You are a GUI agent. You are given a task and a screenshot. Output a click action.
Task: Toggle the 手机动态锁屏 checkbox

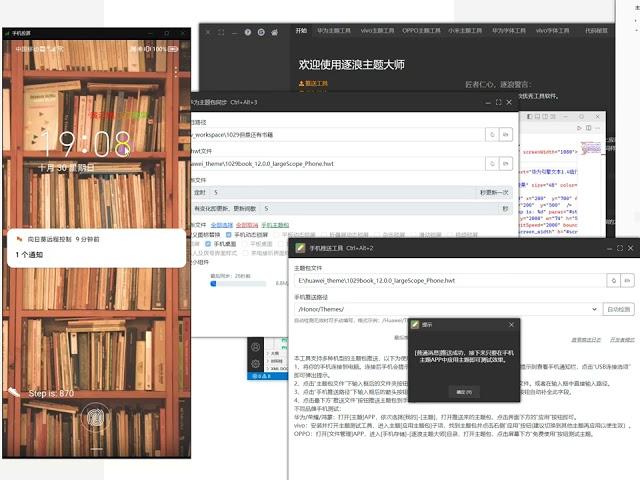click(x=228, y=235)
